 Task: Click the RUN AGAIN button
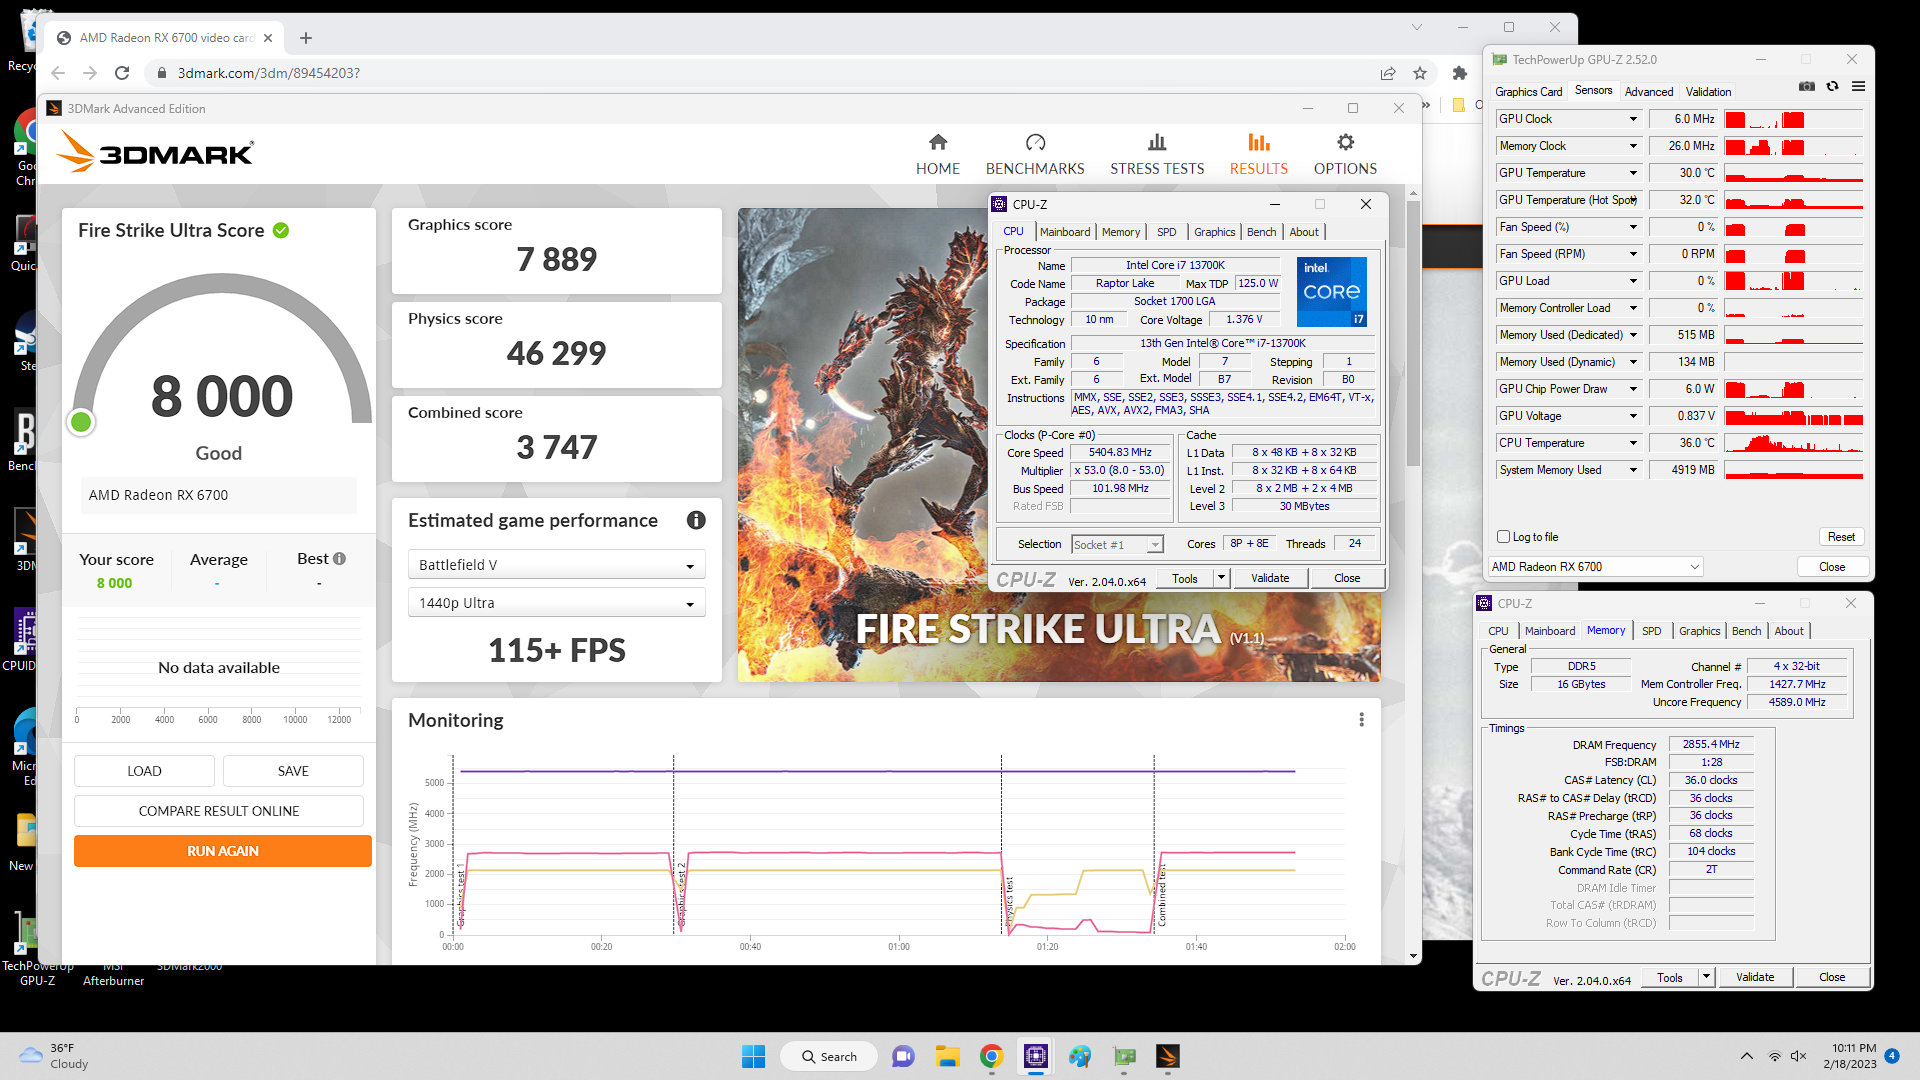[223, 851]
